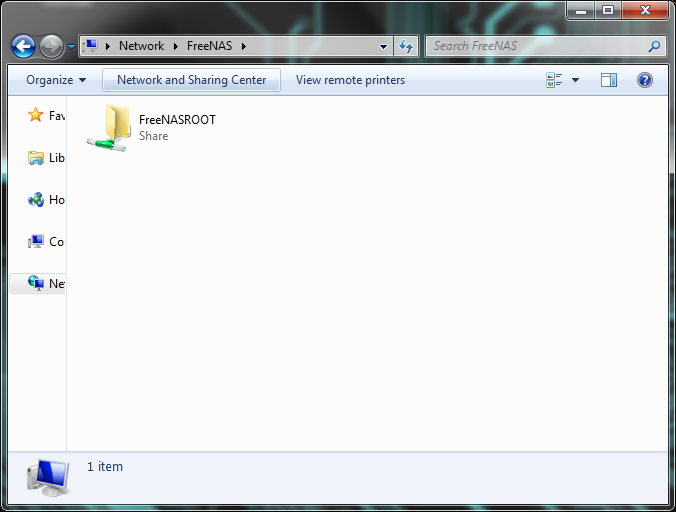Expand the view options dropdown arrow
Viewport: 676px width, 512px height.
(x=576, y=80)
